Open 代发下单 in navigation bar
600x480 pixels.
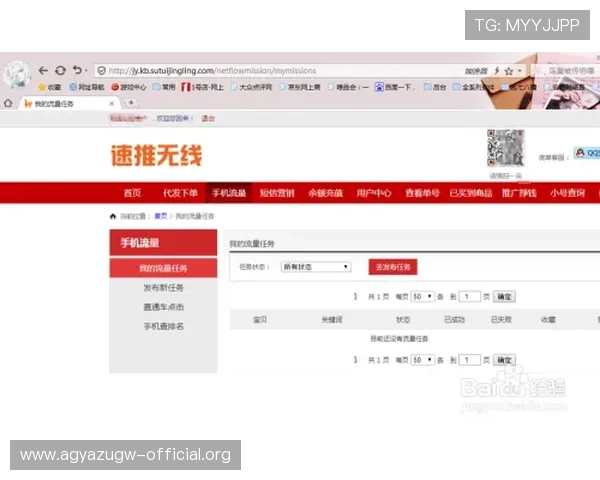[x=180, y=193]
